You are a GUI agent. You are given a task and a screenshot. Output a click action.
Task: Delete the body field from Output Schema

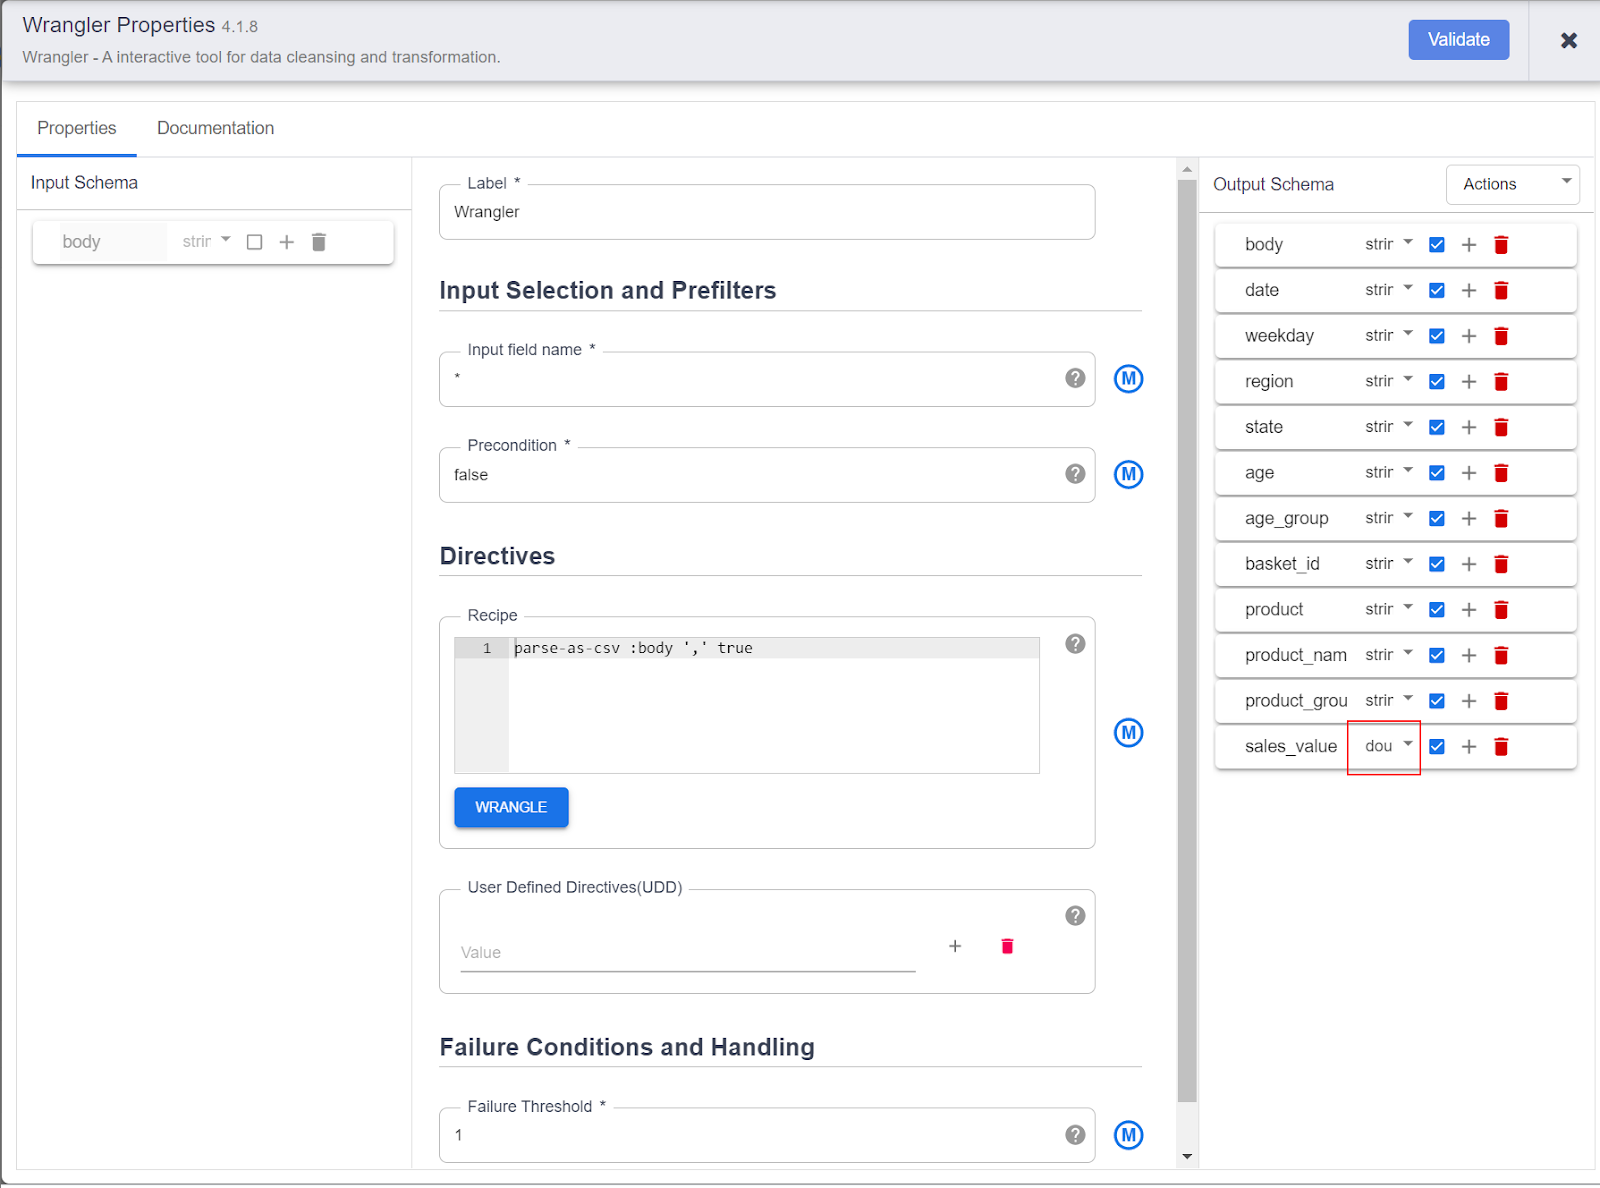tap(1501, 245)
